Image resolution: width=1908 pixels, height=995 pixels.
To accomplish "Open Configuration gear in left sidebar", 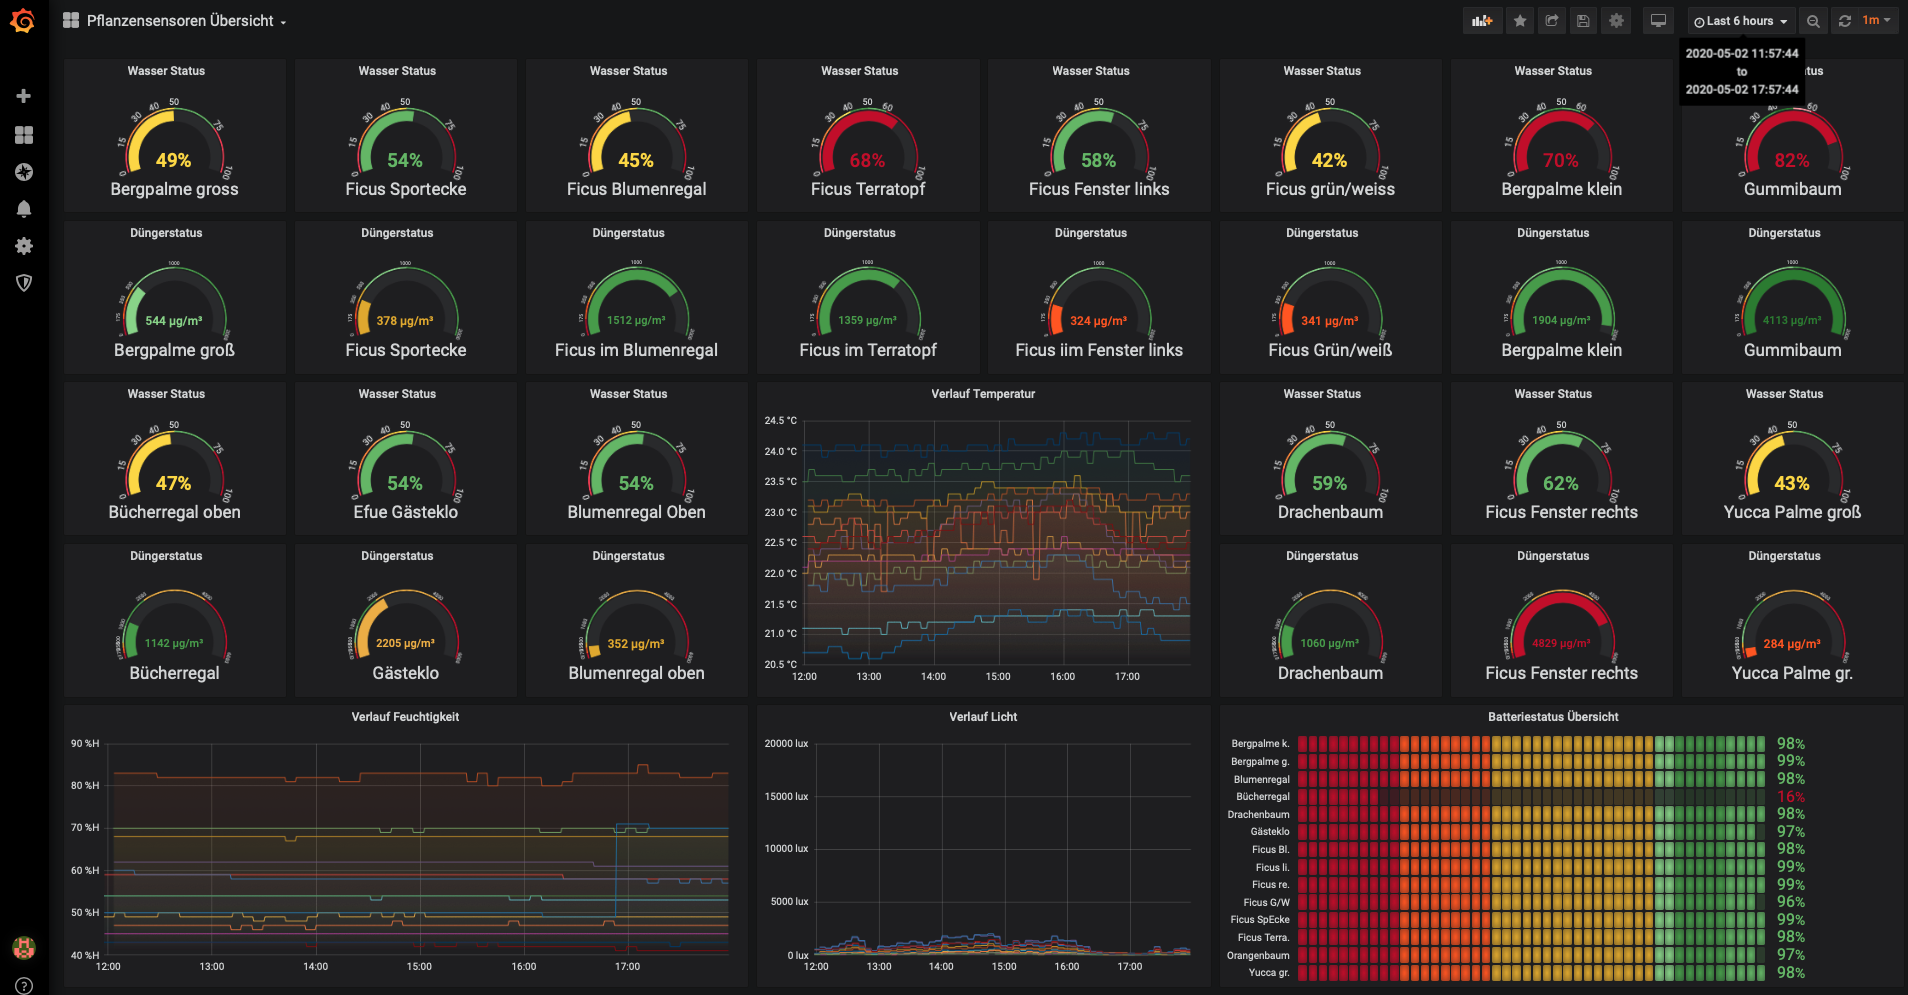I will (24, 246).
